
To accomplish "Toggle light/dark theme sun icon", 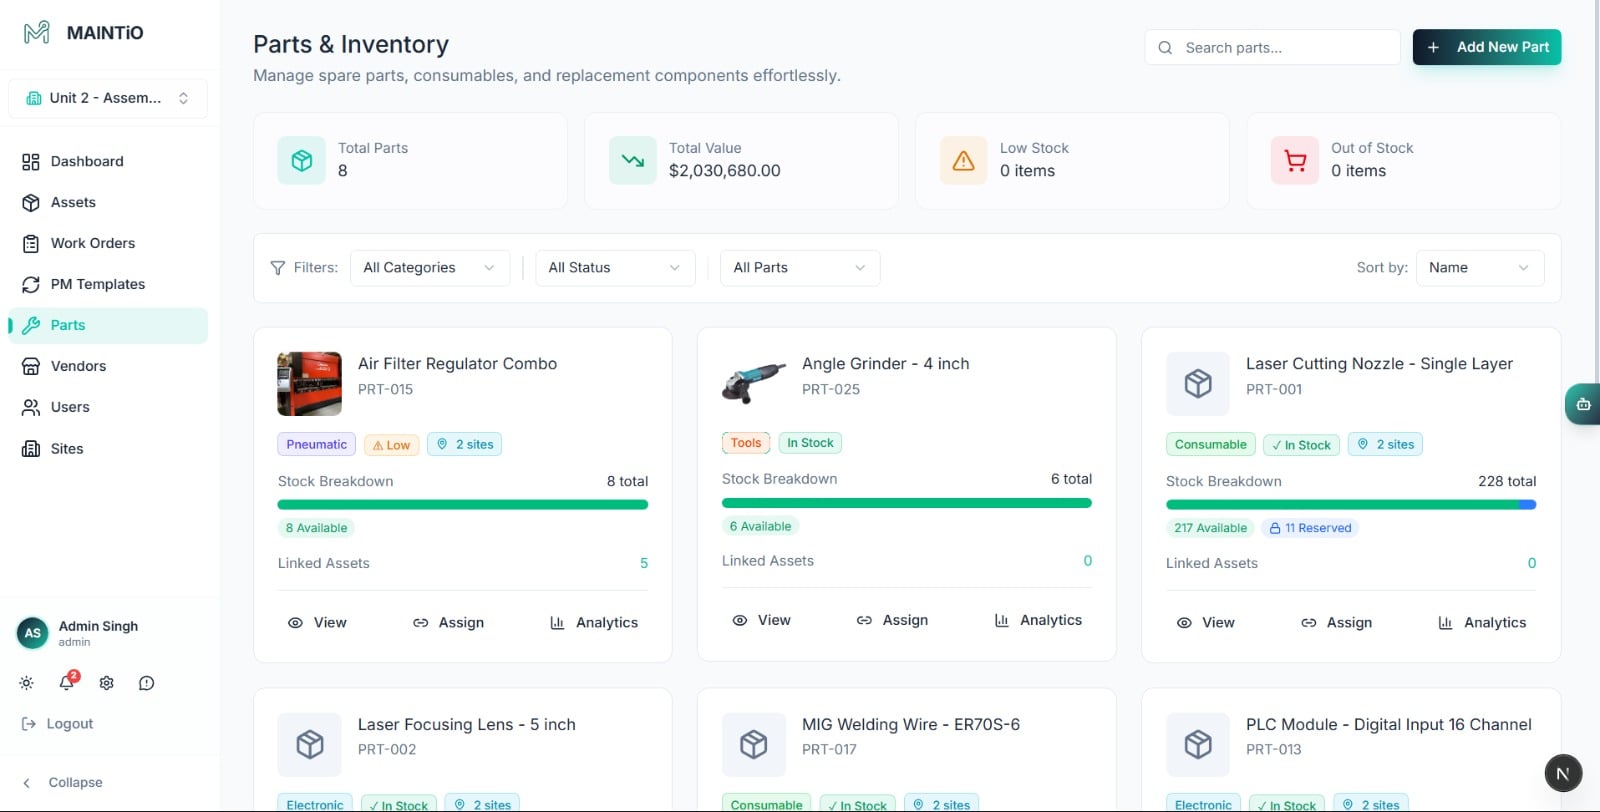I will tap(26, 683).
